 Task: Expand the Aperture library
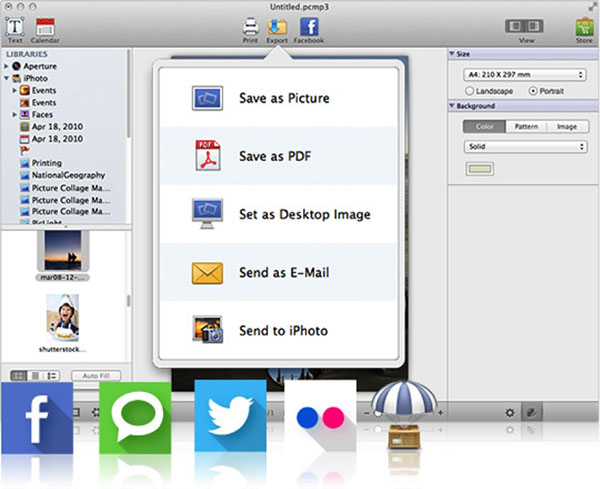pos(7,64)
